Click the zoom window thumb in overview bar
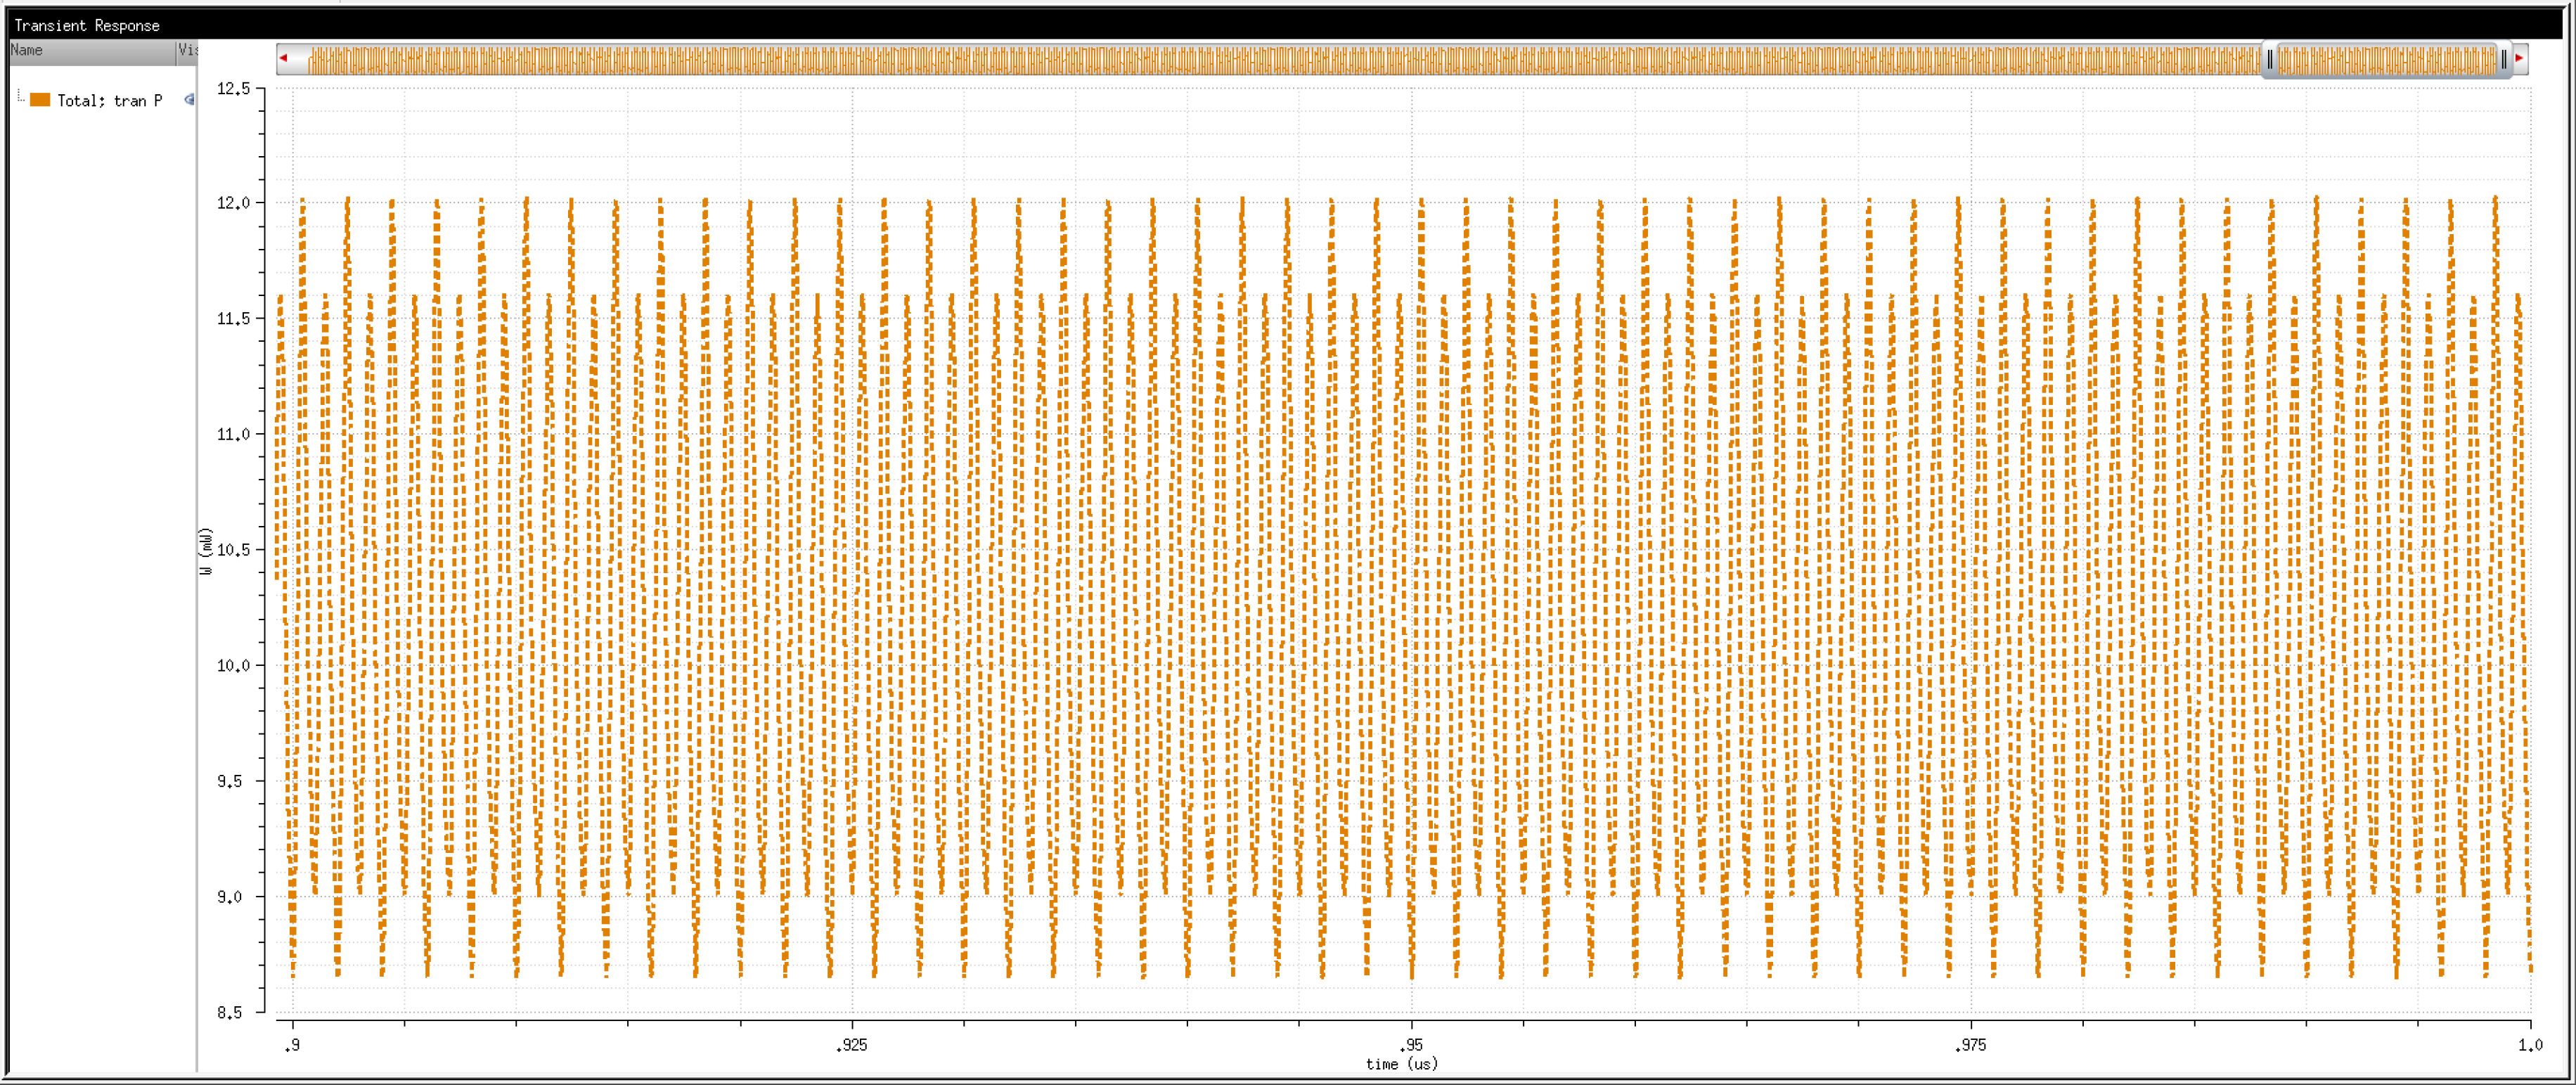The height and width of the screenshot is (1085, 2576). (2386, 60)
